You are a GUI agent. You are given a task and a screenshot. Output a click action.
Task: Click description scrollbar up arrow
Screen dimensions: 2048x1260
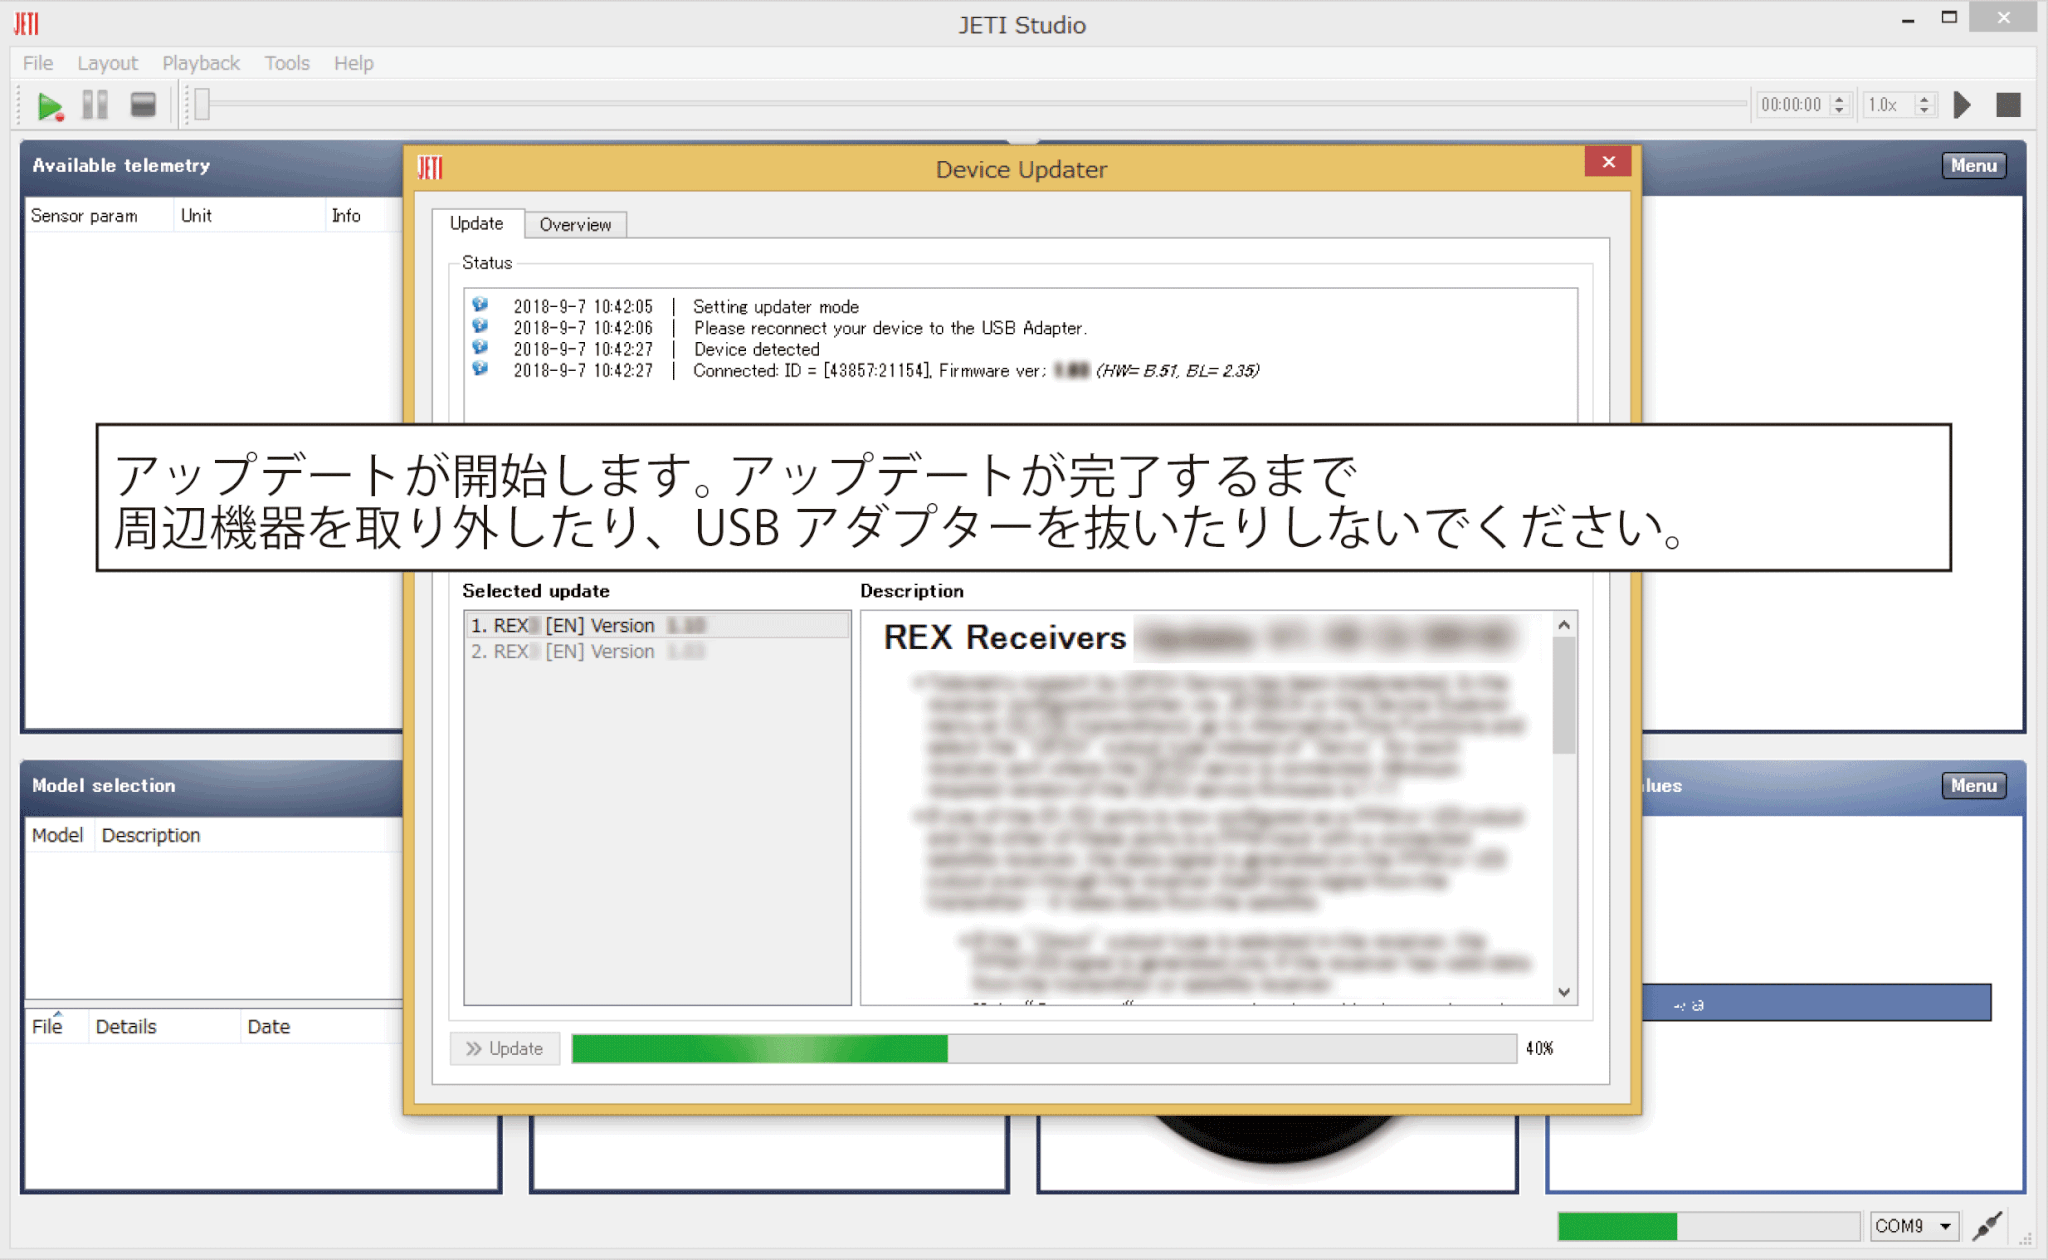pyautogui.click(x=1564, y=624)
